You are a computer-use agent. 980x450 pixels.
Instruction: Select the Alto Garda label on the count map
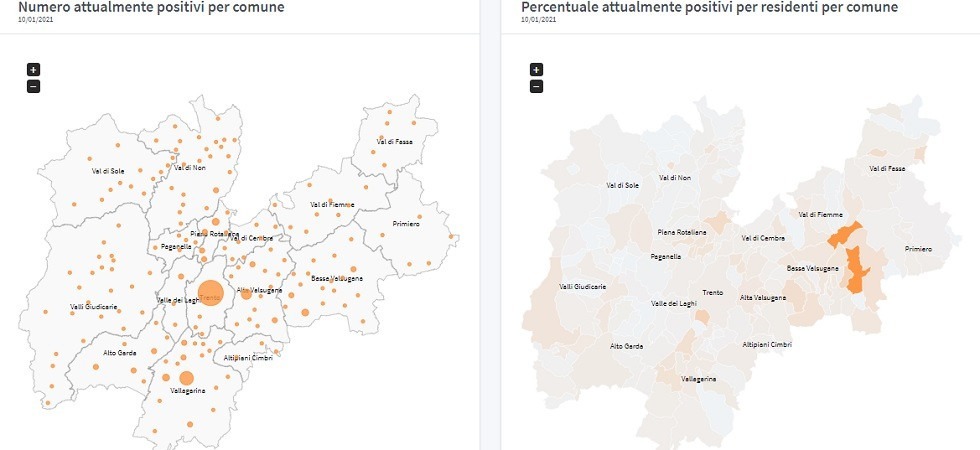click(119, 353)
